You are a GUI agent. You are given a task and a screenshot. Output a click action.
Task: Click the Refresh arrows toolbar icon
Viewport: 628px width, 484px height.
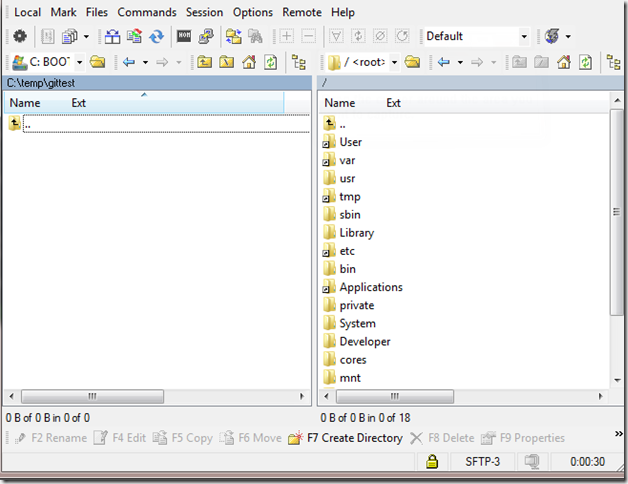coord(157,36)
